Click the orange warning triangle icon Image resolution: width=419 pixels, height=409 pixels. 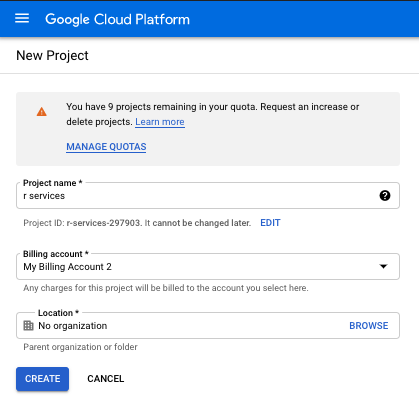point(42,112)
